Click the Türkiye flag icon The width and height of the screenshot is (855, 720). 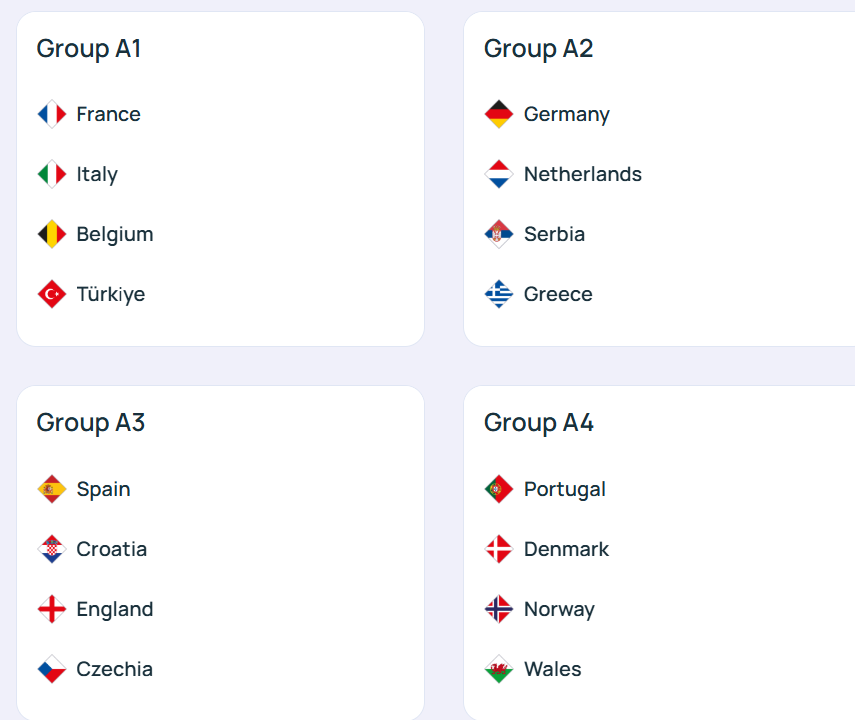(52, 294)
